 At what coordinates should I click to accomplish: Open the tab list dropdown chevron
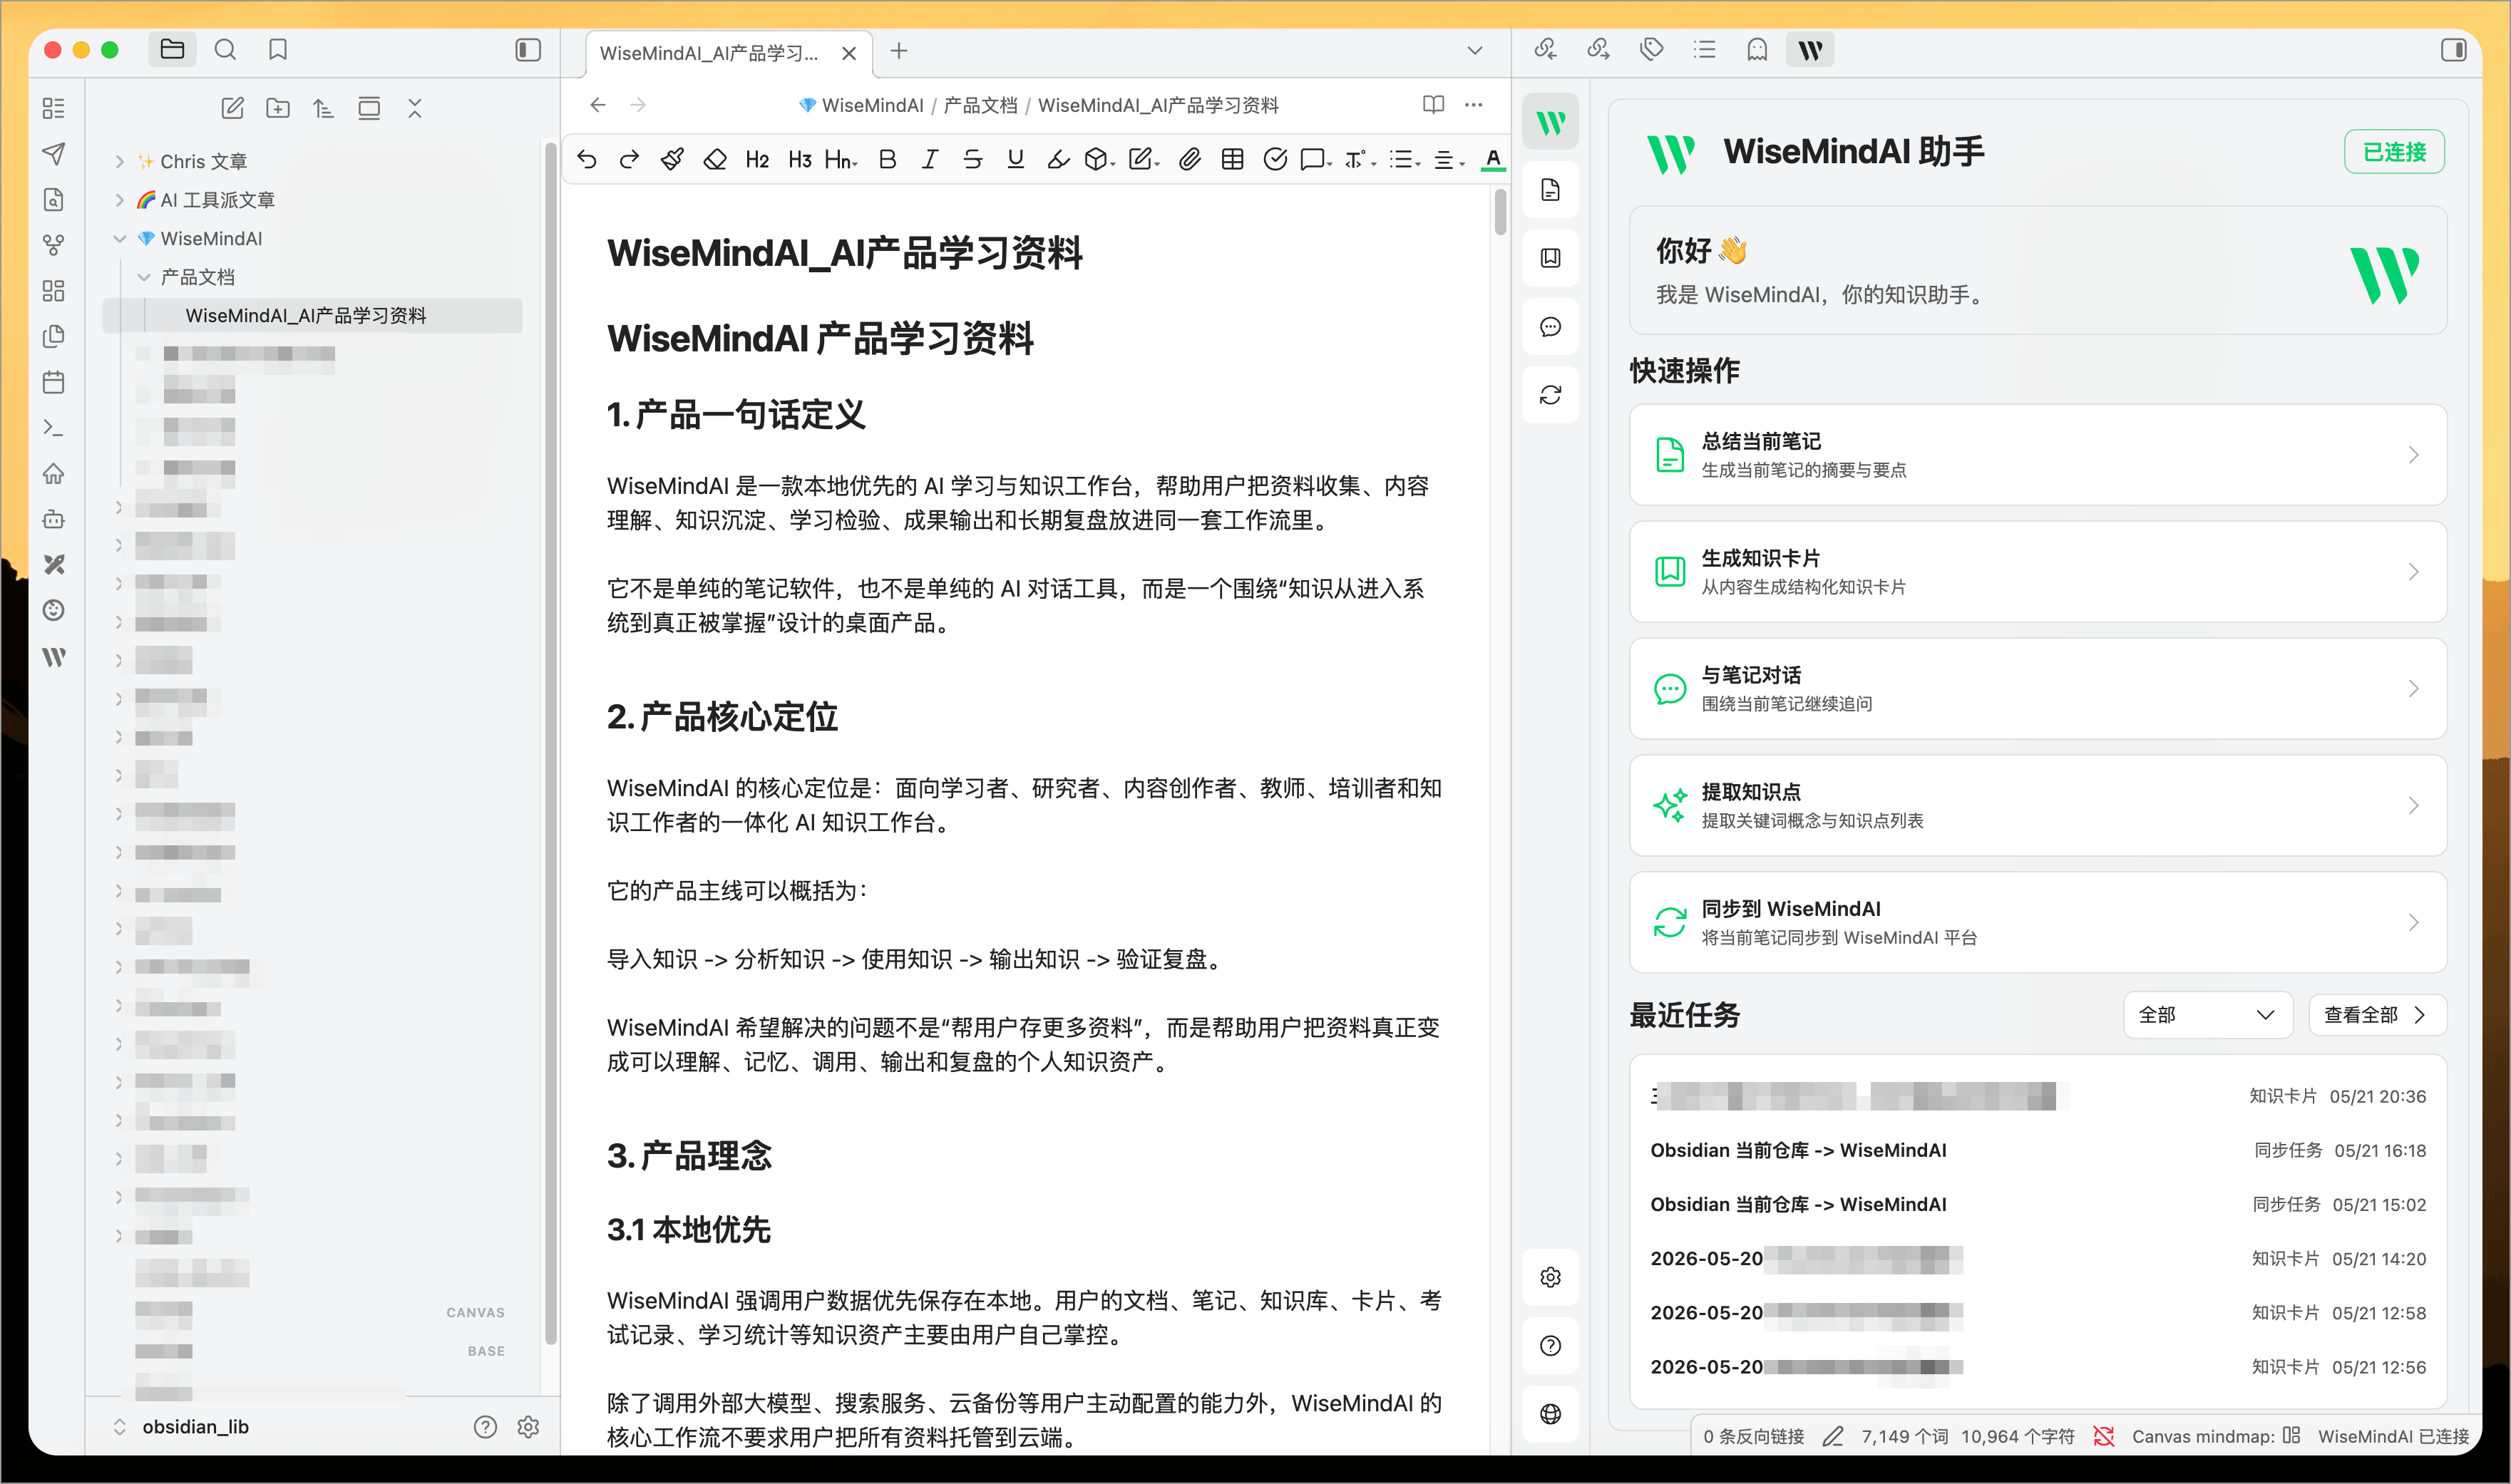click(x=1474, y=51)
